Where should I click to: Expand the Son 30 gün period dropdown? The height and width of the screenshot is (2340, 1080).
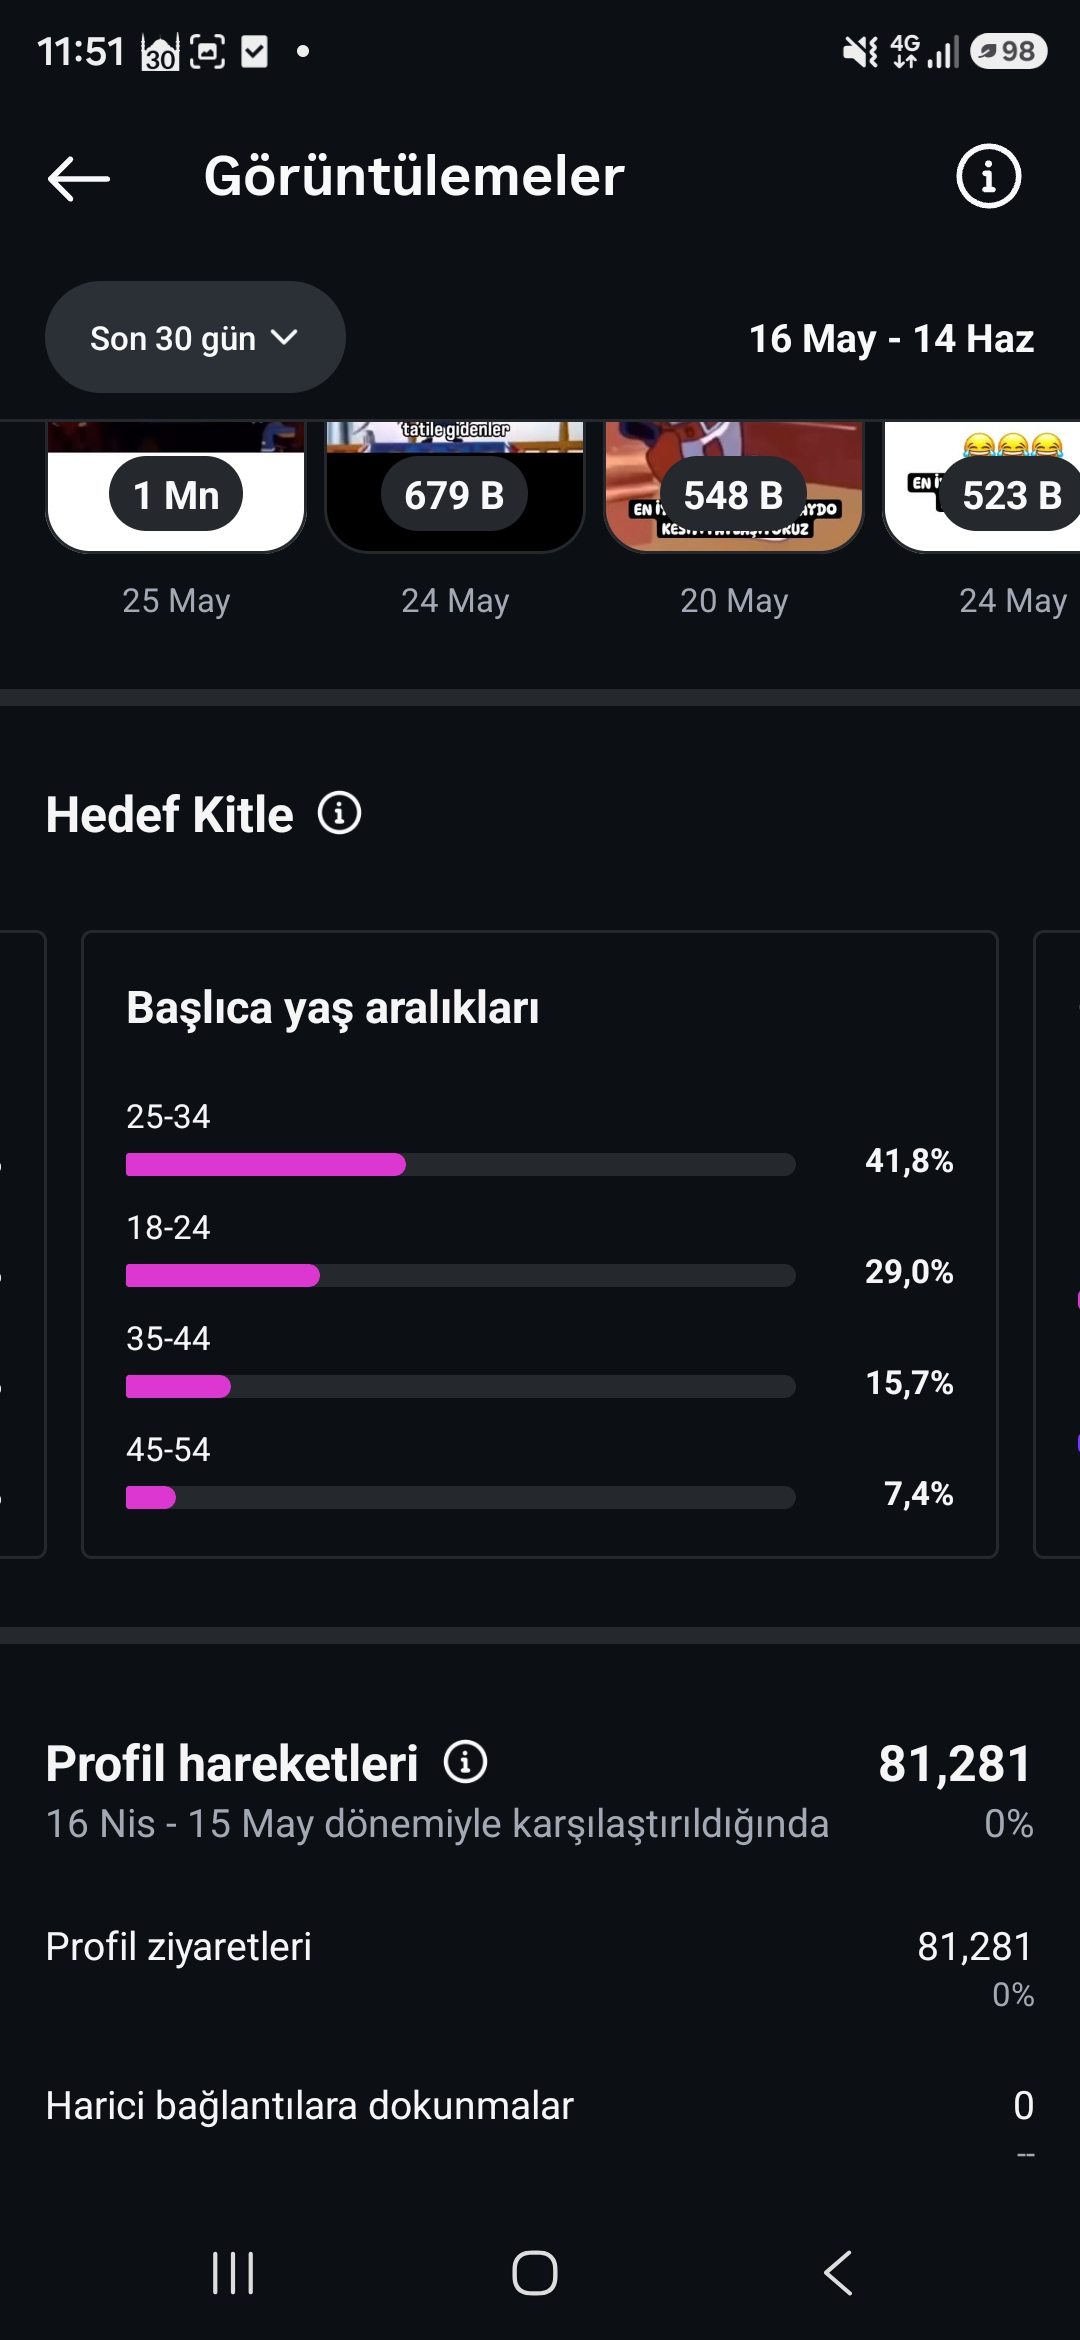(195, 337)
